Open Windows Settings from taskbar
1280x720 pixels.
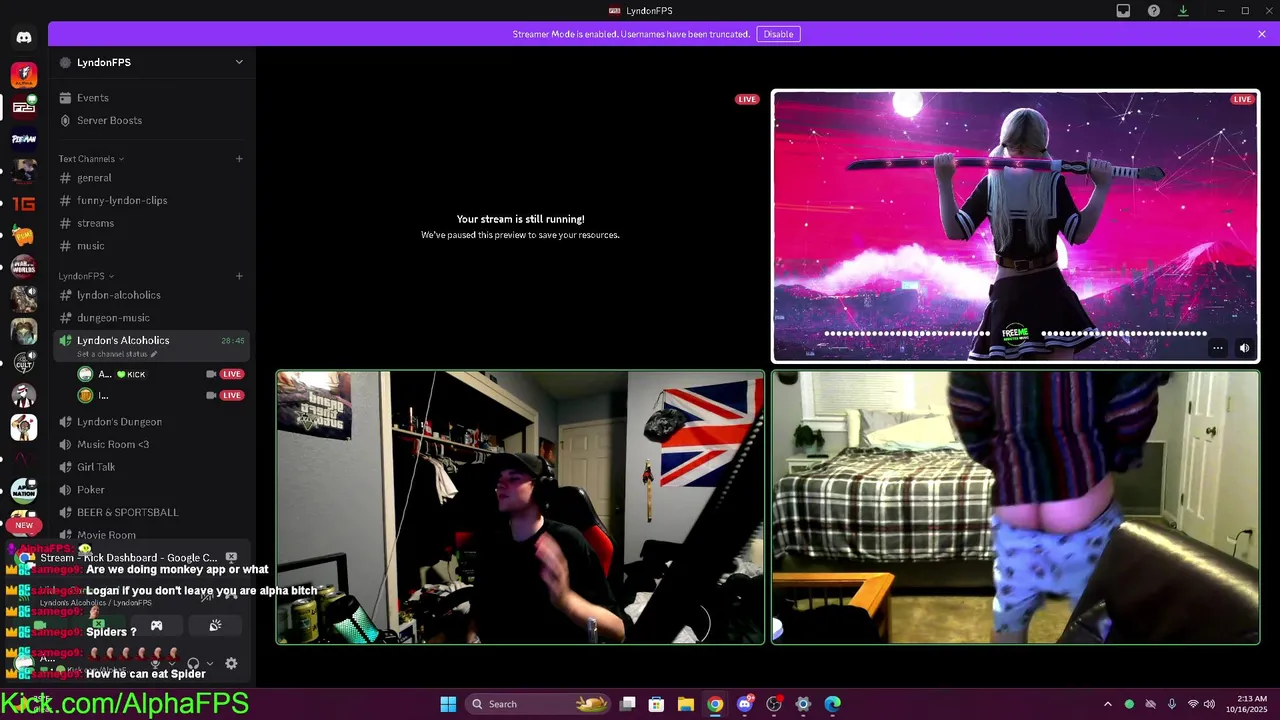(x=803, y=704)
